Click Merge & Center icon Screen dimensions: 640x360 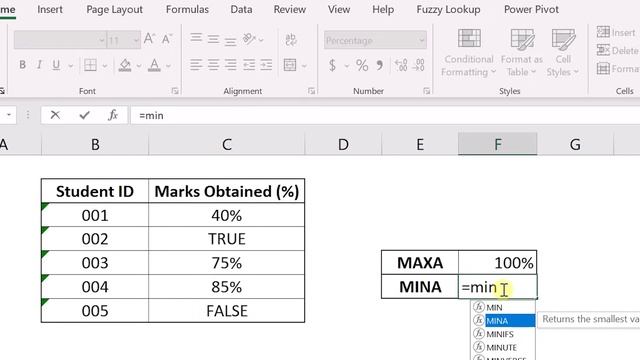tap(290, 65)
